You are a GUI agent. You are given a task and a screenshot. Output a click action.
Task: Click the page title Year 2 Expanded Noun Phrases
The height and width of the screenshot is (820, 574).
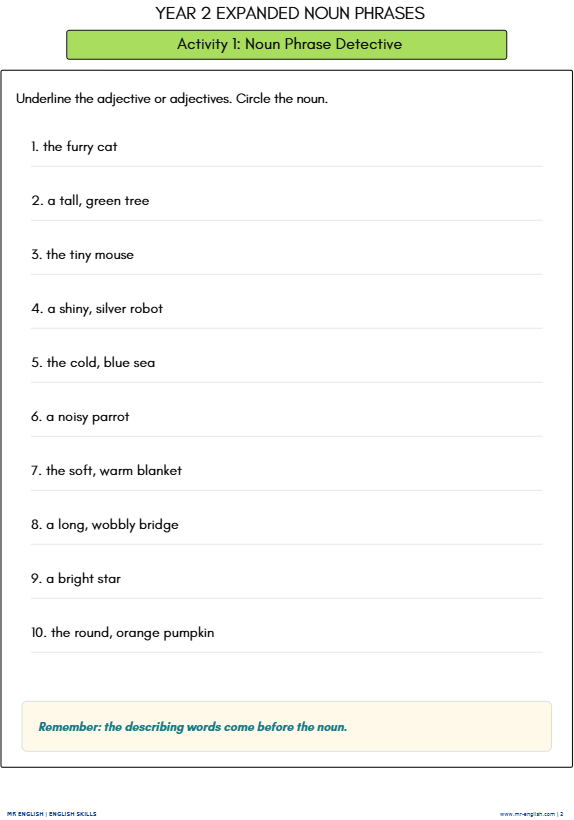pos(290,13)
